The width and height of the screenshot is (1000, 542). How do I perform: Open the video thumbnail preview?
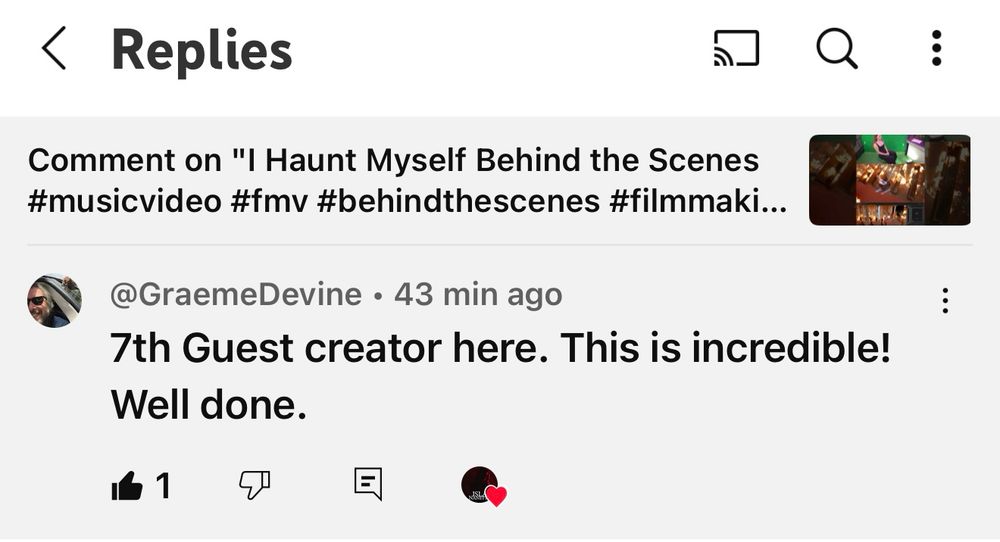[889, 180]
